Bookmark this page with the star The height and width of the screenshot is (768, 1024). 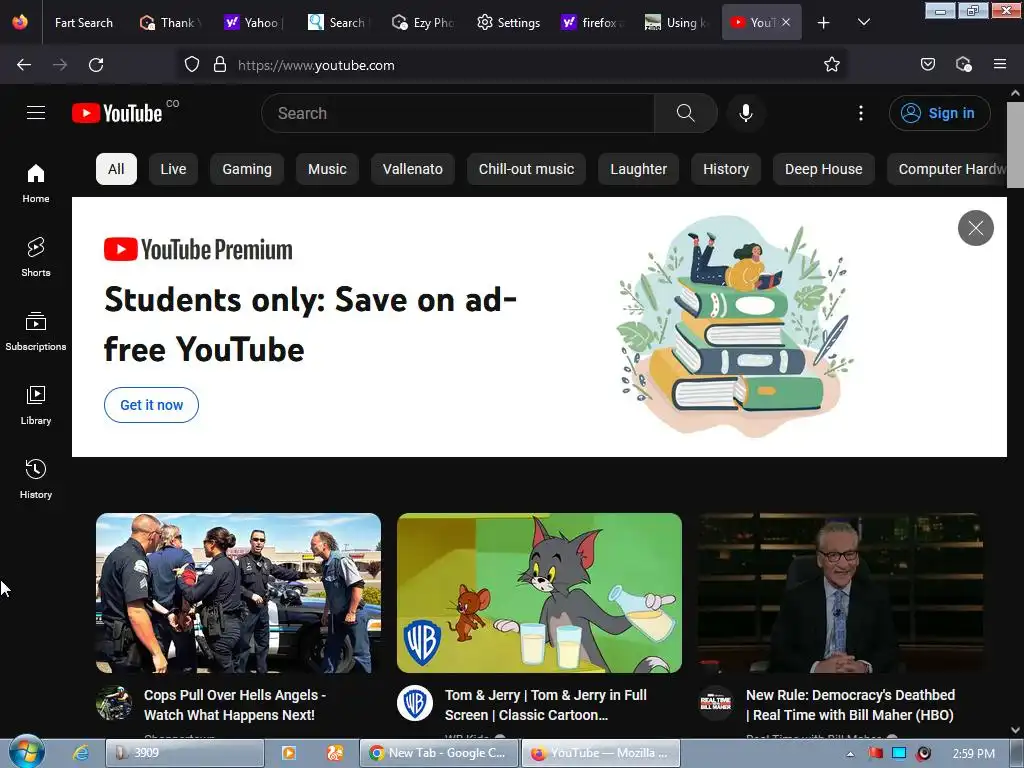tap(831, 65)
